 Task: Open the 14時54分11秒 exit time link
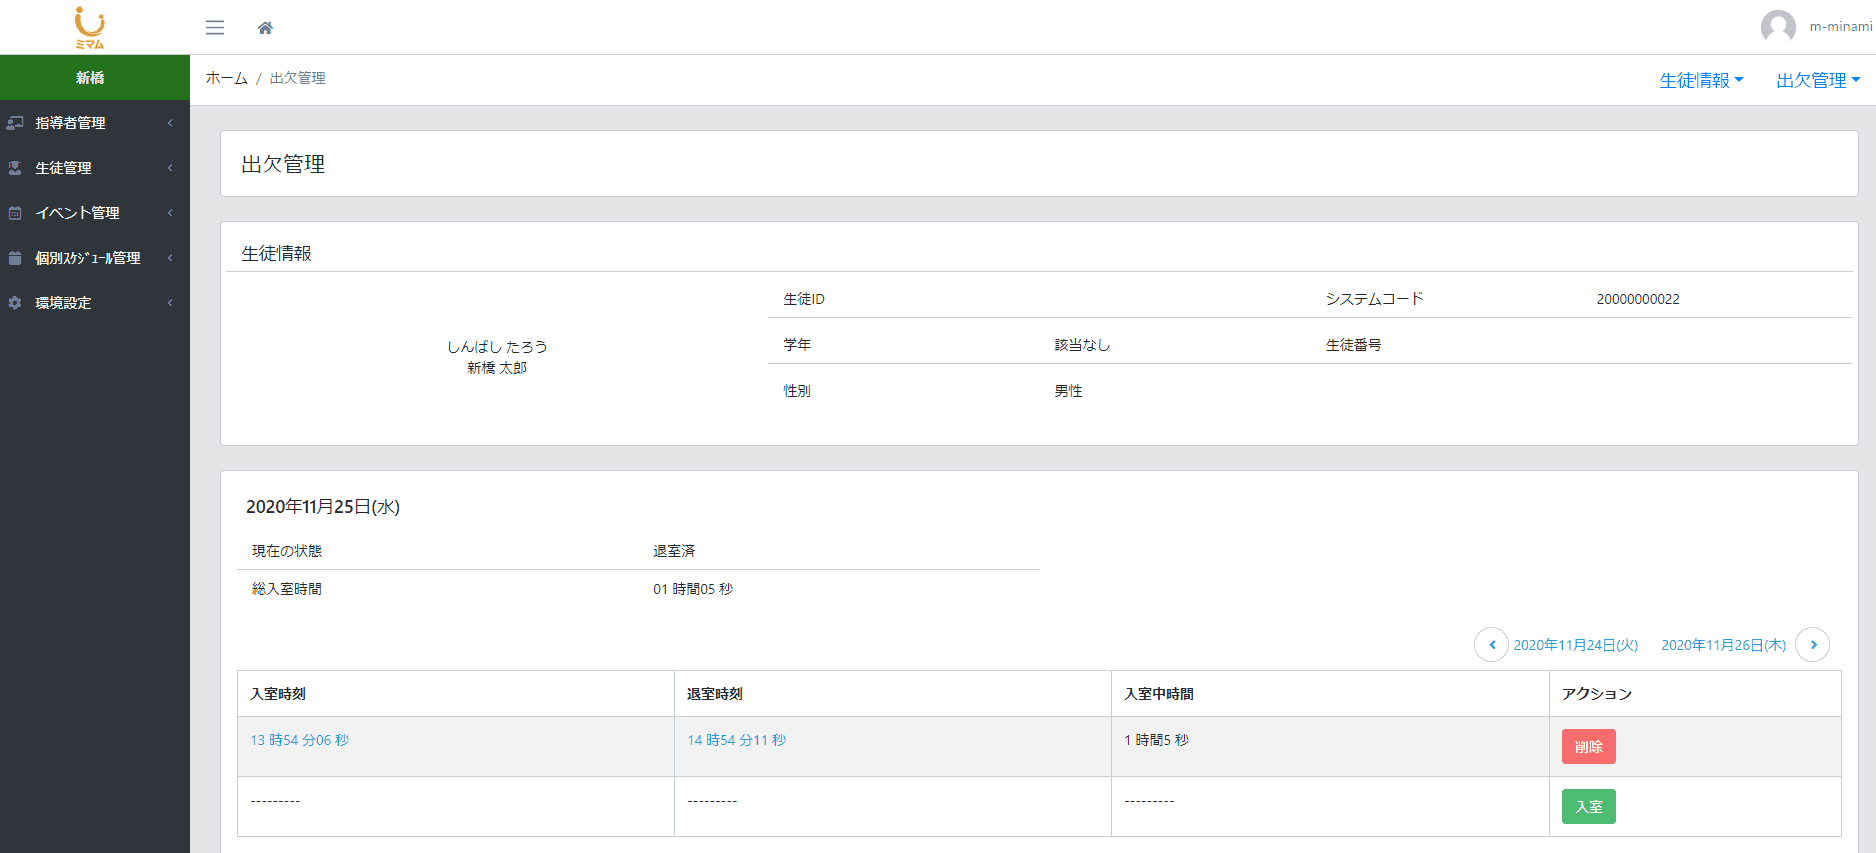736,741
